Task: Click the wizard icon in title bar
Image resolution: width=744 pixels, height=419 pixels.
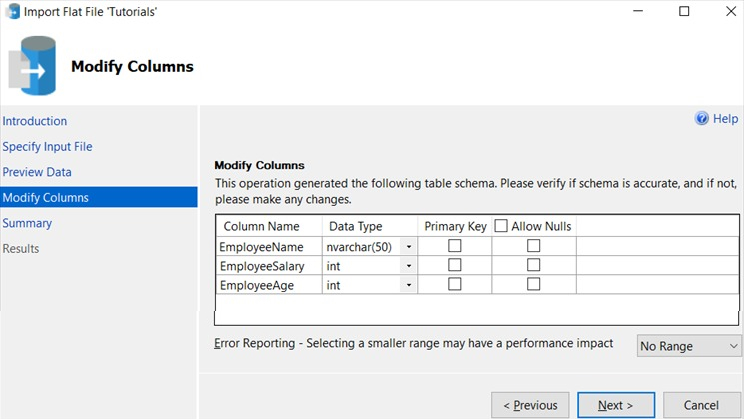Action: 12,12
